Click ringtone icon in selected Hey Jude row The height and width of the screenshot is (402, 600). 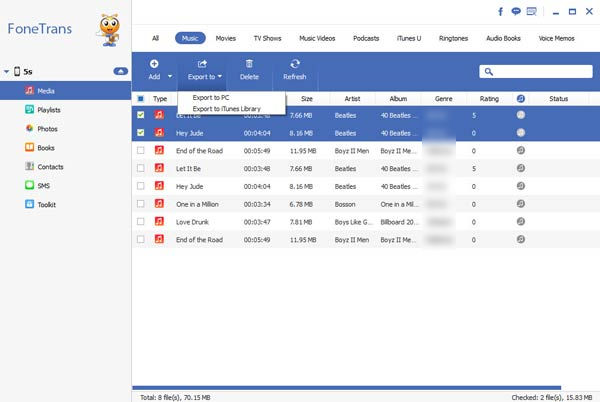pos(521,133)
